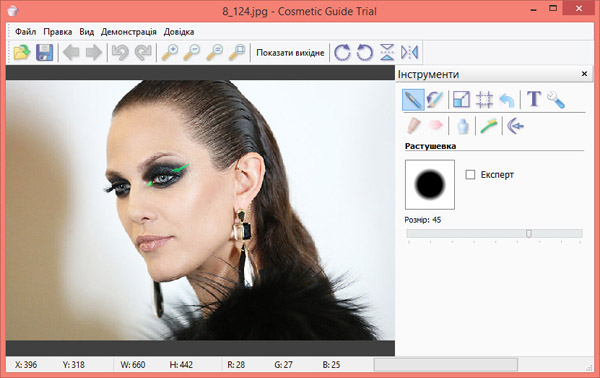Set actual size zoom with the magnifier
Screen dimensions: 600x378
pos(215,52)
